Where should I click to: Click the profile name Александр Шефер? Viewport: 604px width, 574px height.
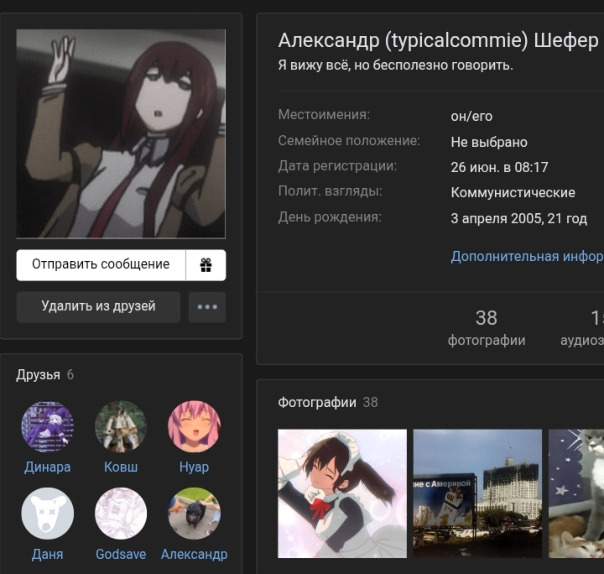pos(438,41)
